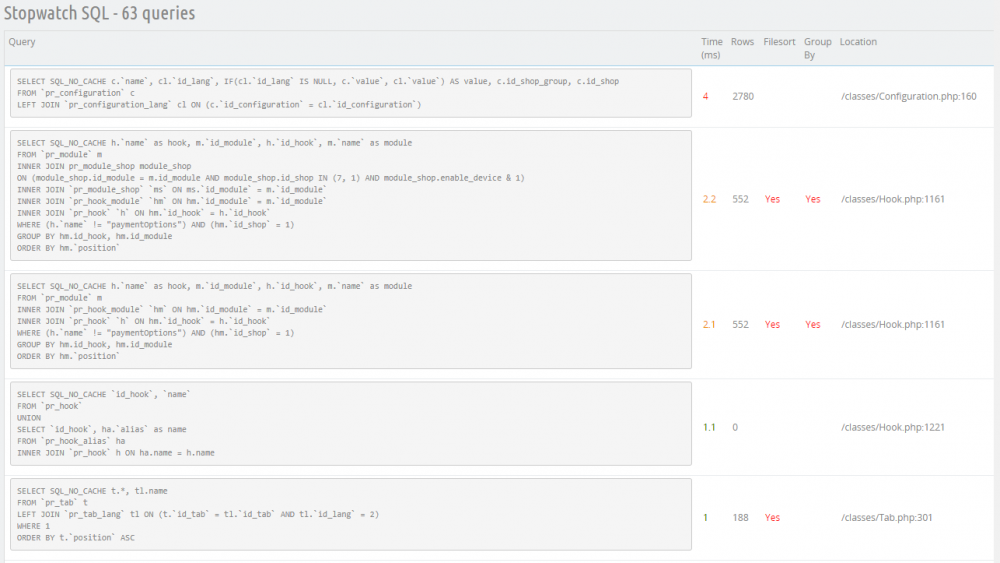Viewport: 1000px width, 563px height.
Task: Open the /classes/Hook.php:1221 location
Action: tap(892, 427)
